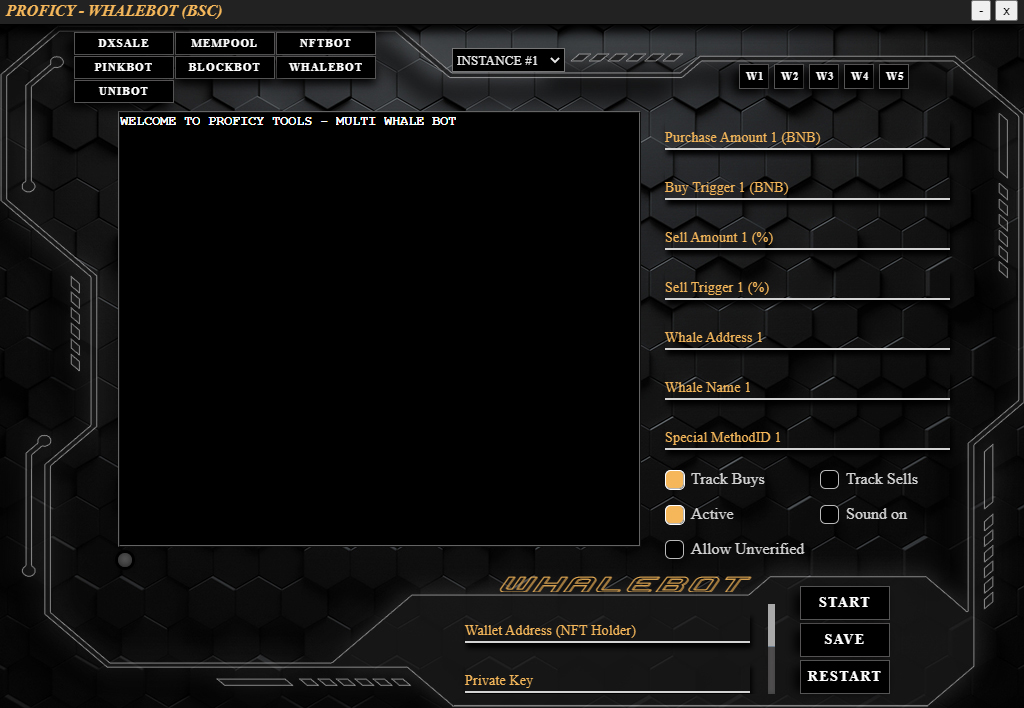The image size is (1024, 708).
Task: Open the UNIBOT tab
Action: [x=123, y=91]
